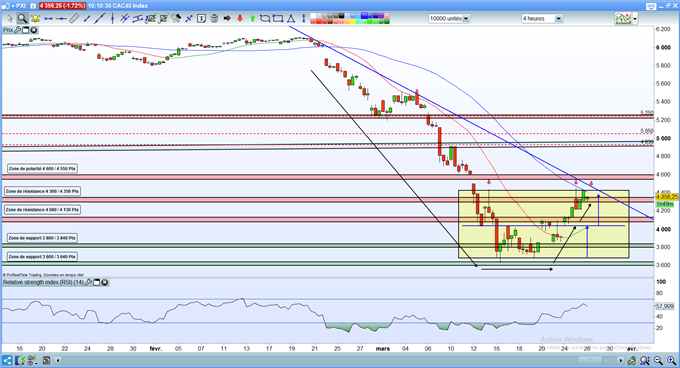Choose the triangle drawing tool

(x=290, y=19)
